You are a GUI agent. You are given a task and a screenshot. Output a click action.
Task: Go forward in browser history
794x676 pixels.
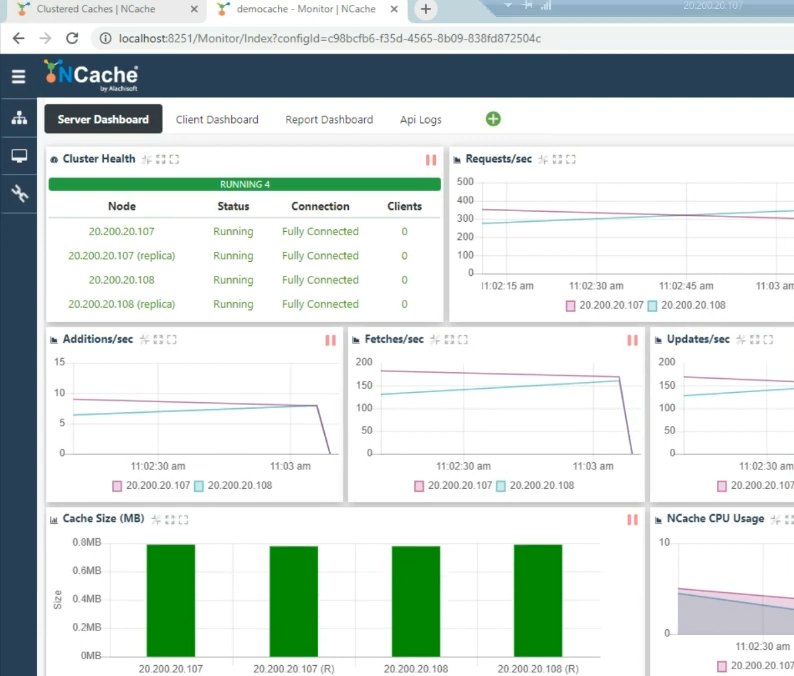pyautogui.click(x=46, y=38)
